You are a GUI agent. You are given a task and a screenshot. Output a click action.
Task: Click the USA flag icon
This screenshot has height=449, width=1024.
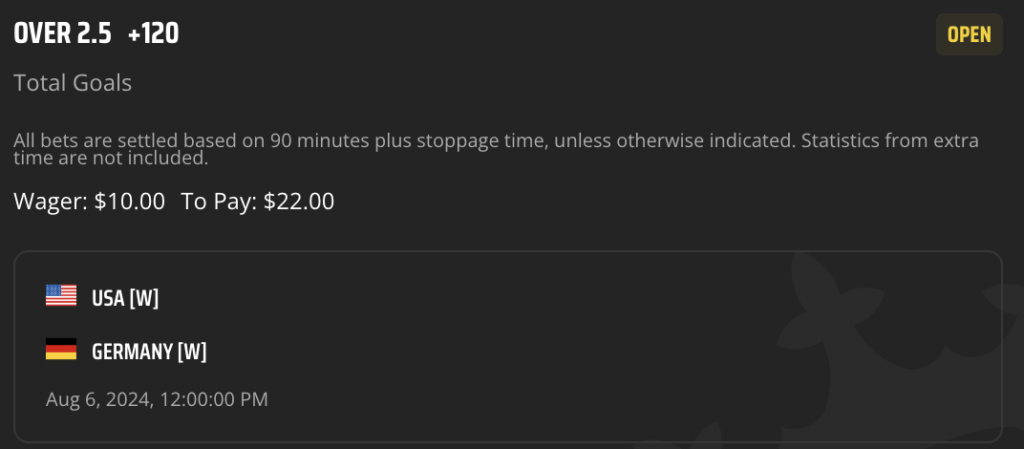pos(61,296)
